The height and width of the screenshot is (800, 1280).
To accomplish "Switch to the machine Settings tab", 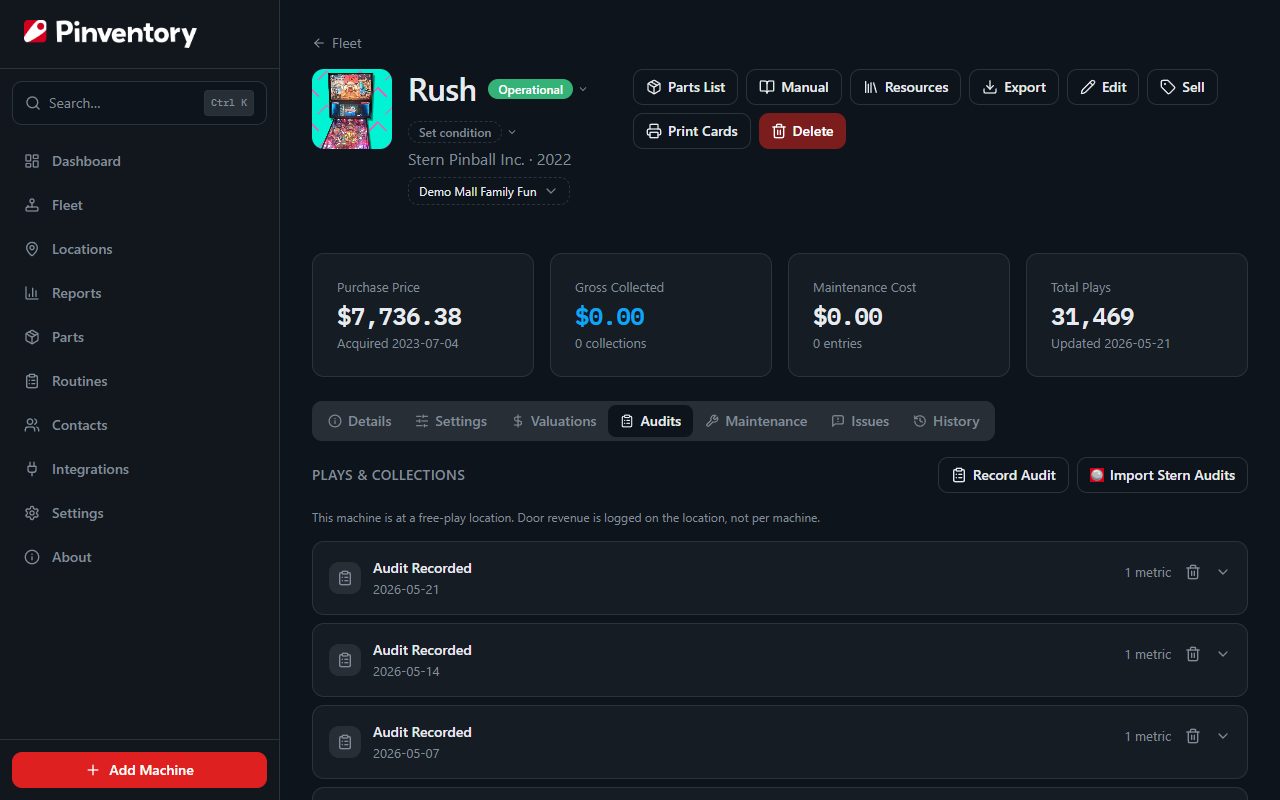I will [451, 421].
